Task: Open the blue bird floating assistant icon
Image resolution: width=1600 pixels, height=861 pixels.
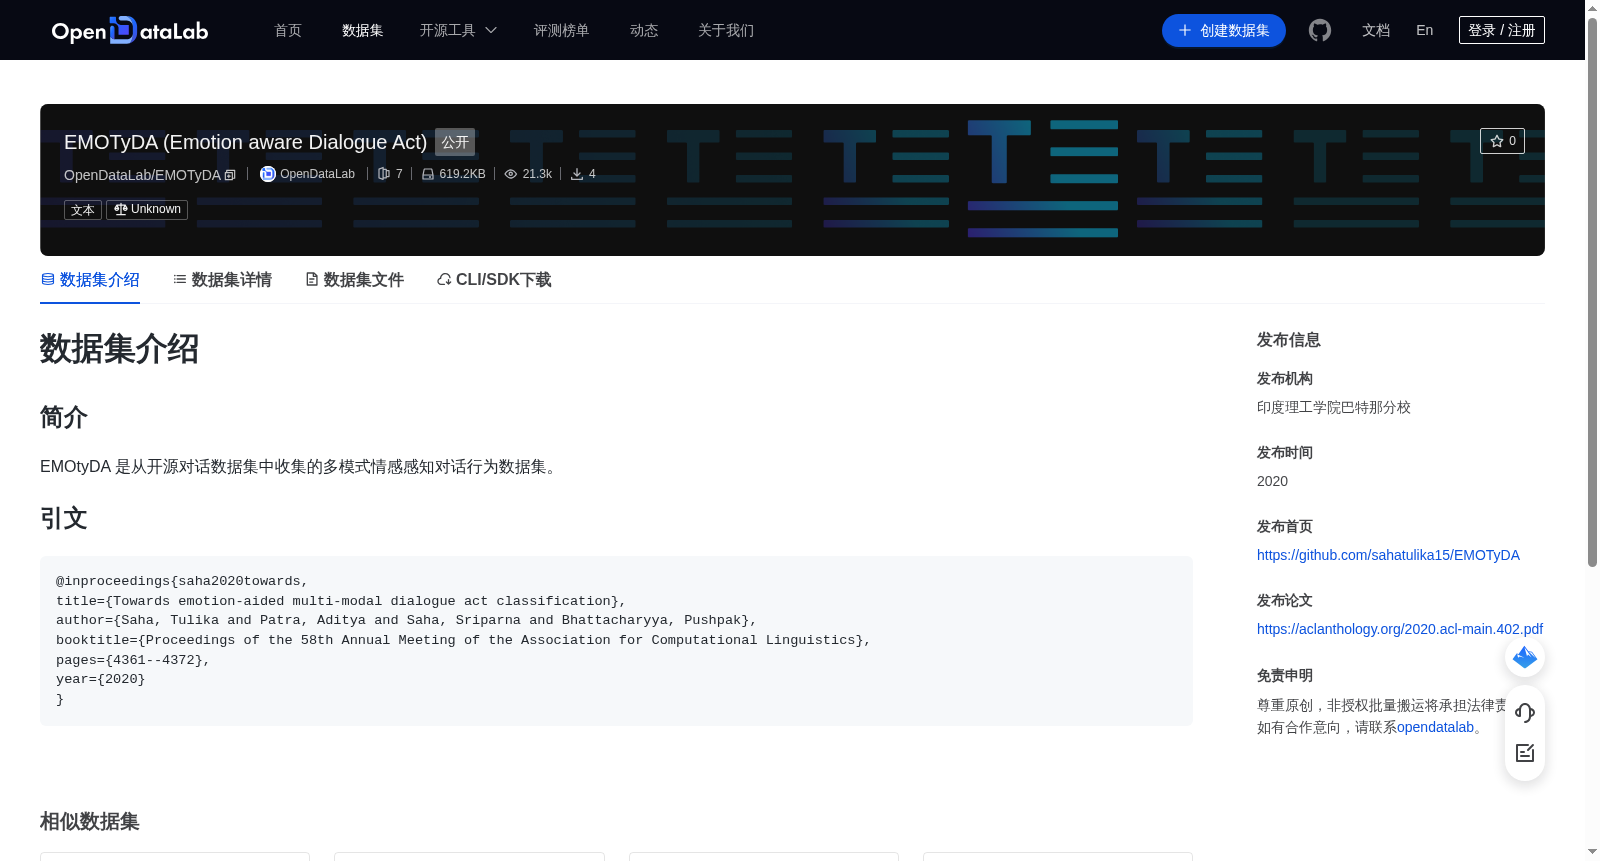Action: click(1525, 657)
